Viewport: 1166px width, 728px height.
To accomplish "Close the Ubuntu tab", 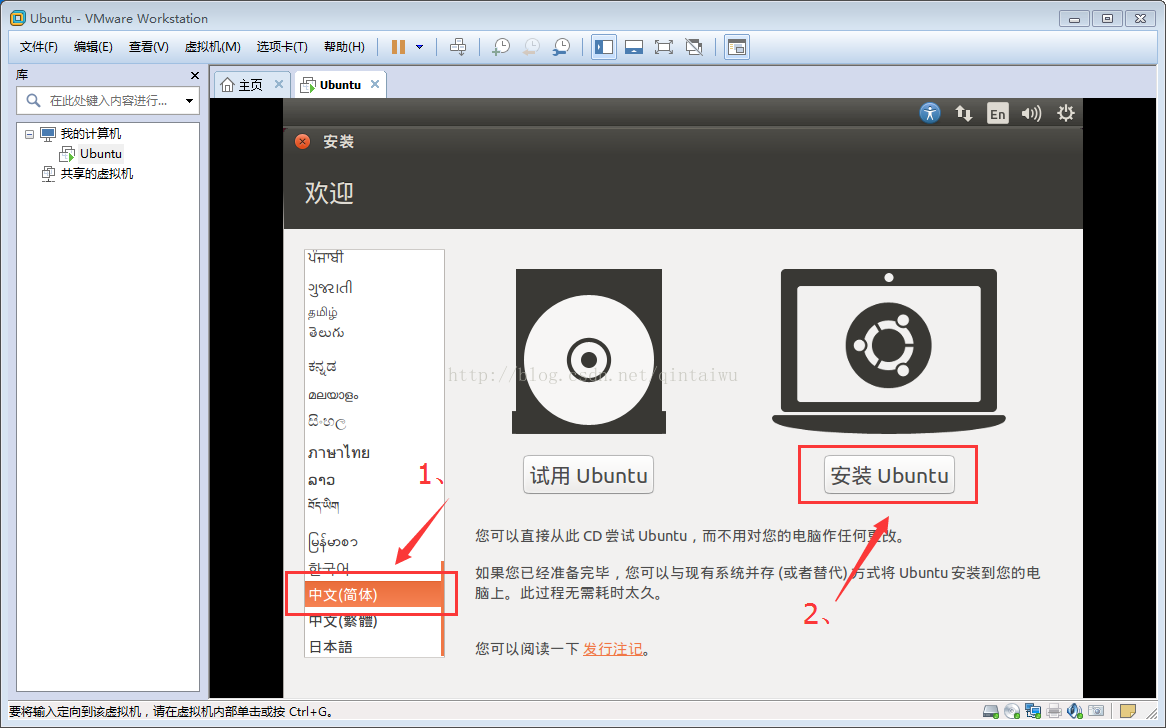I will [x=375, y=84].
